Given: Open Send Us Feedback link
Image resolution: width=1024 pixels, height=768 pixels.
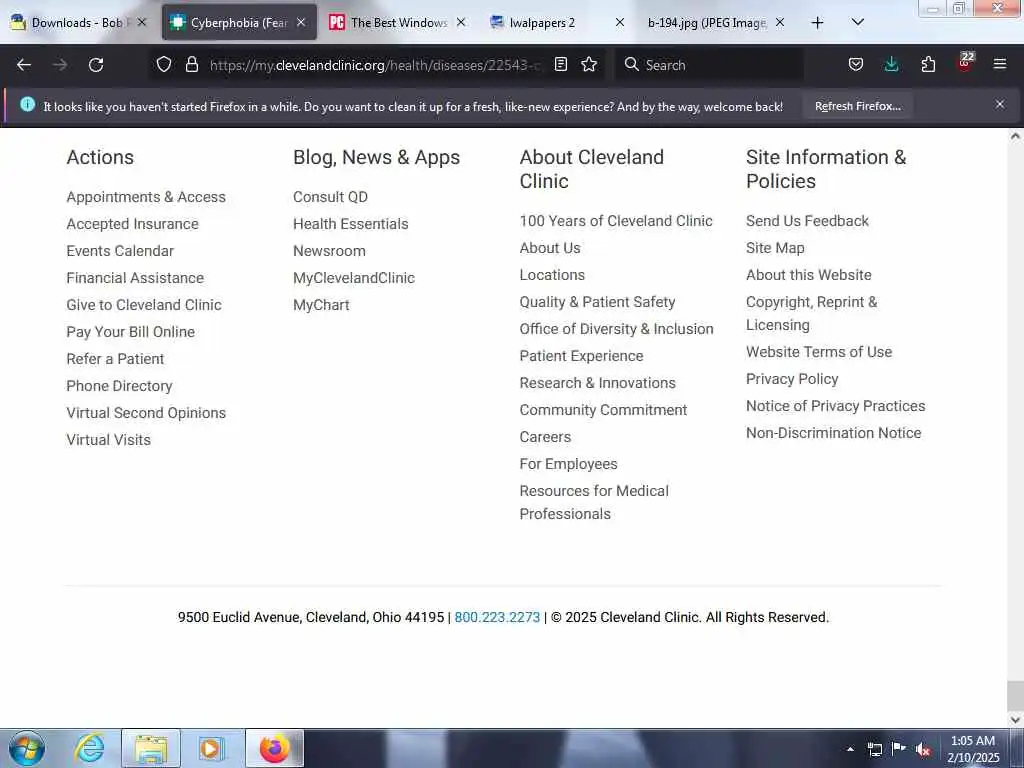Looking at the screenshot, I should click(807, 221).
